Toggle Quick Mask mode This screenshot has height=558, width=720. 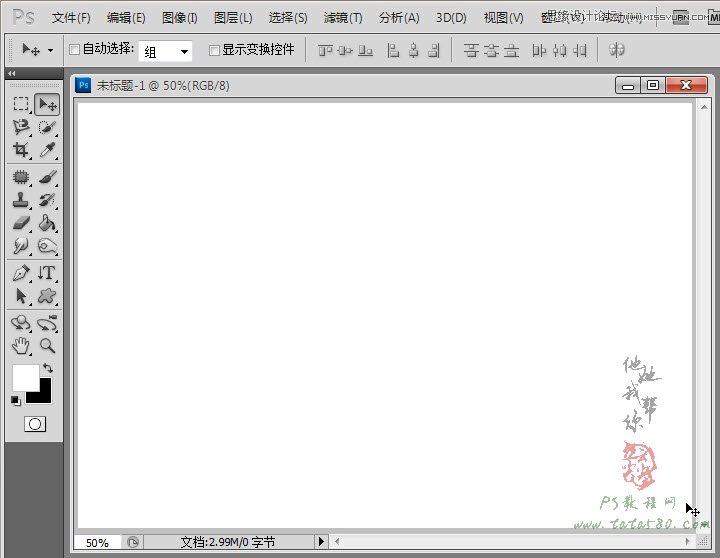click(35, 424)
